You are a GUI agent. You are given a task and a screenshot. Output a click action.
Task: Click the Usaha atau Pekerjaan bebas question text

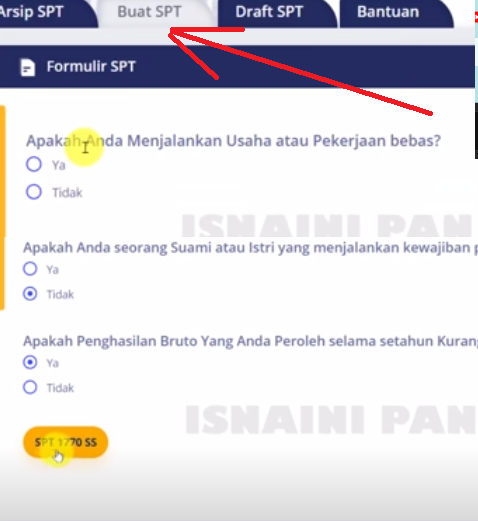[x=233, y=141]
